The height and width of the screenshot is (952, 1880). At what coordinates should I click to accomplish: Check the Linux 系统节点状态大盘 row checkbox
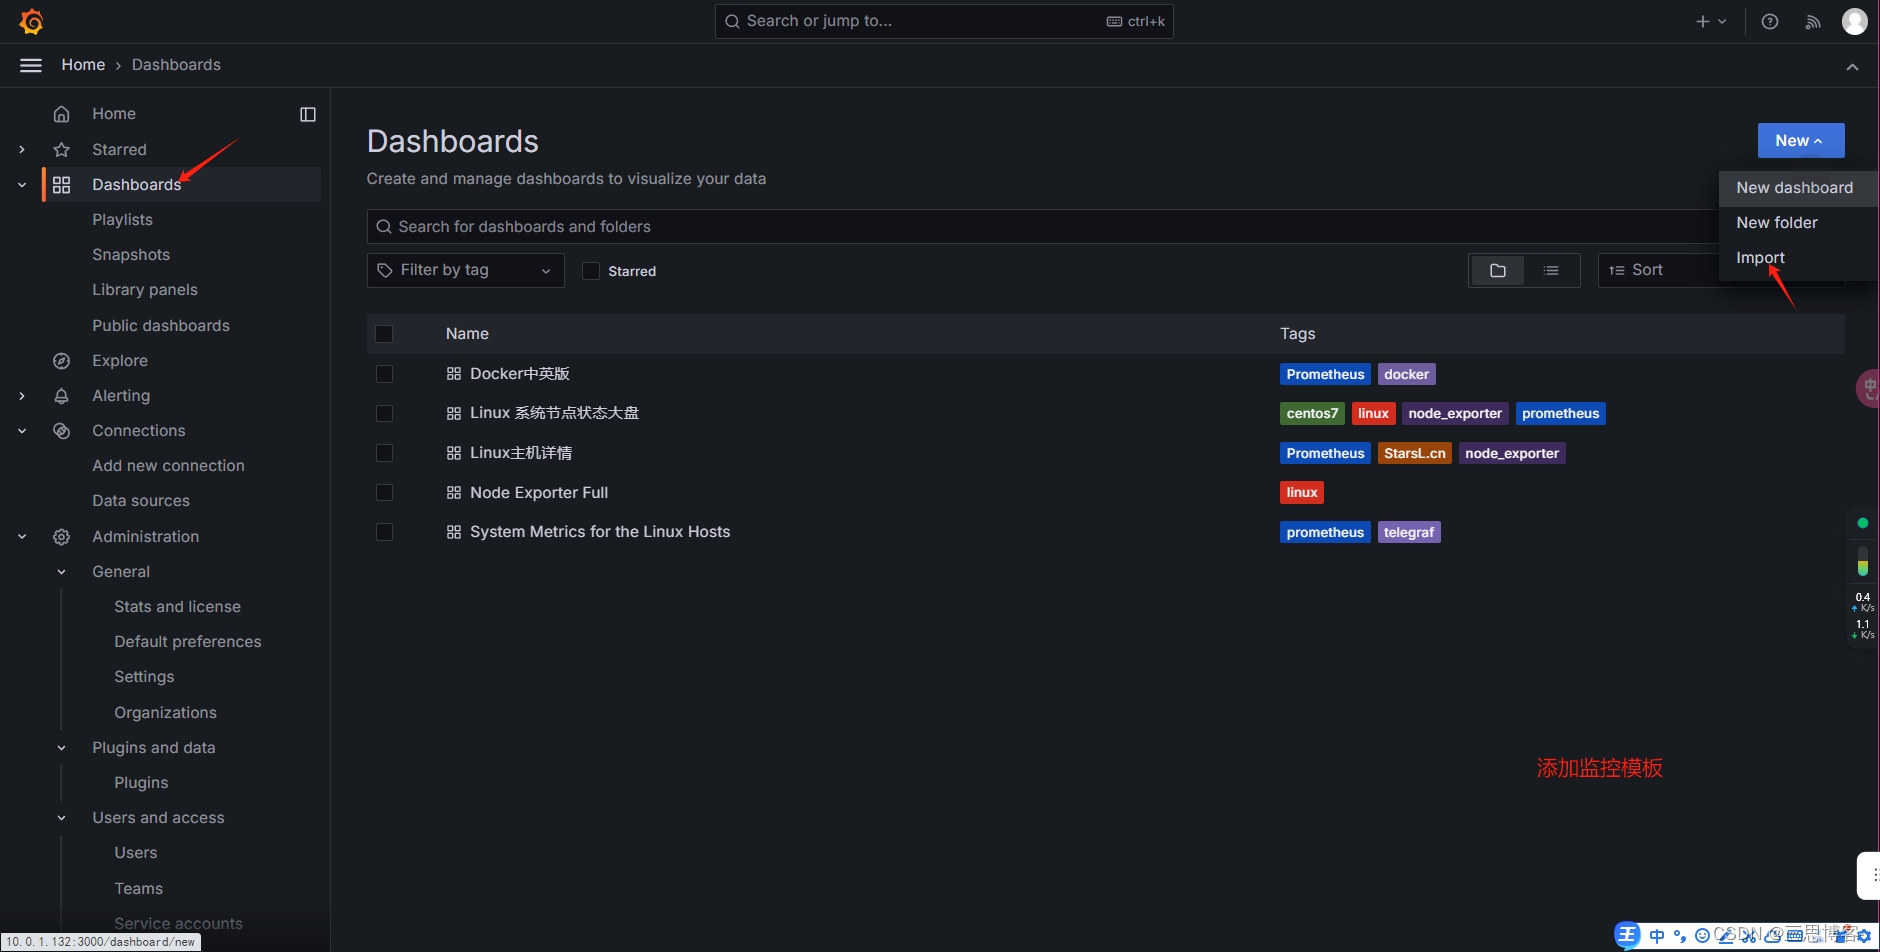pos(384,413)
